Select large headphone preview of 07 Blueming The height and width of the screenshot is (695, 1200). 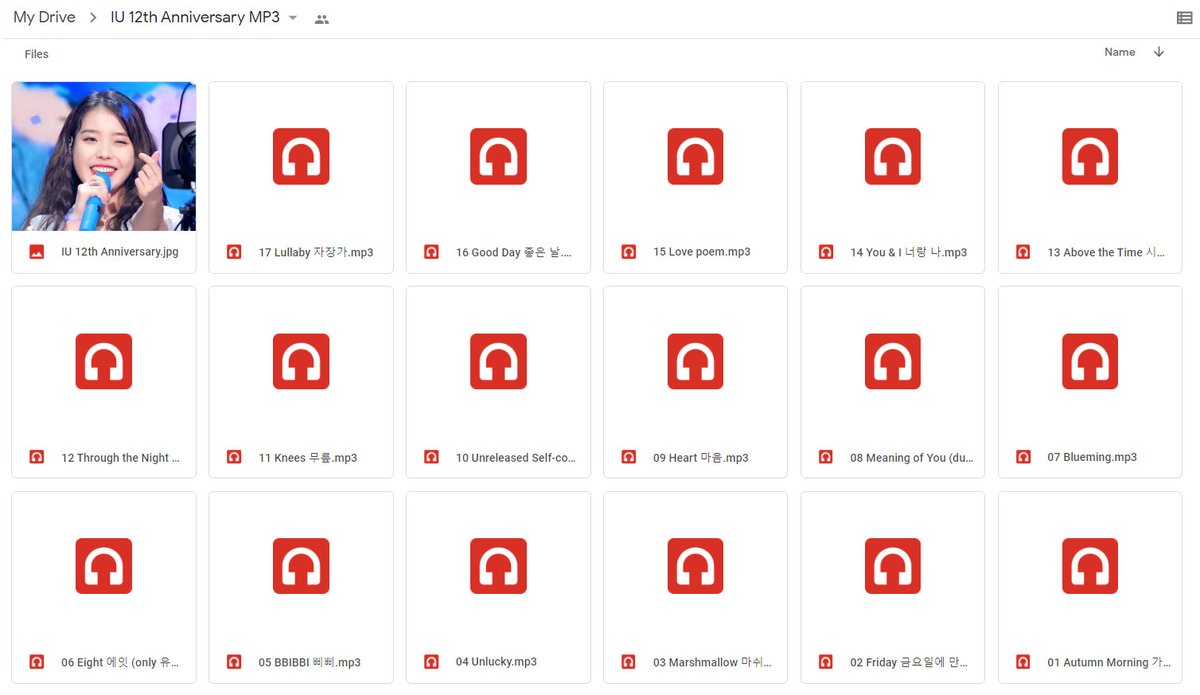1090,361
